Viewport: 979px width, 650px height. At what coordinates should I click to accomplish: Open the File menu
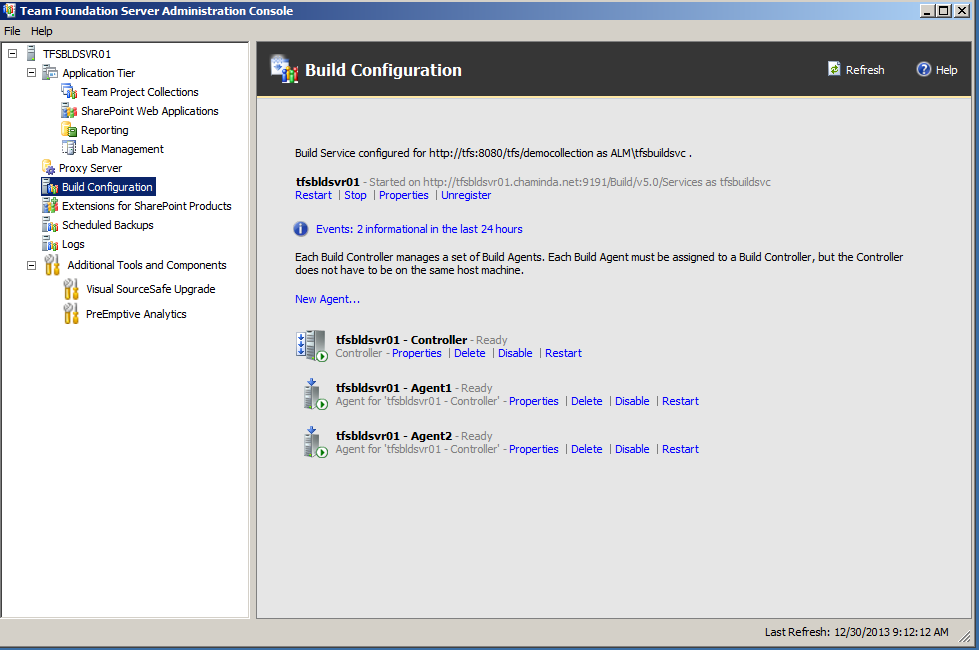click(12, 31)
